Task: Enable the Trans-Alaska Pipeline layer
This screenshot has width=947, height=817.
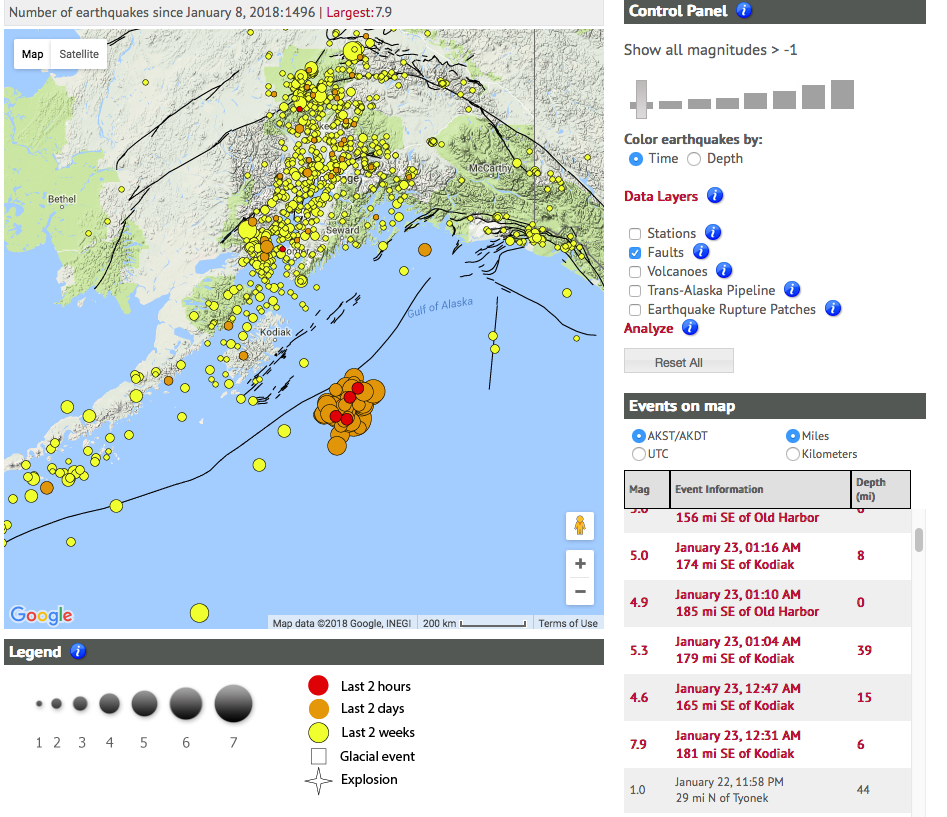Action: tap(635, 291)
